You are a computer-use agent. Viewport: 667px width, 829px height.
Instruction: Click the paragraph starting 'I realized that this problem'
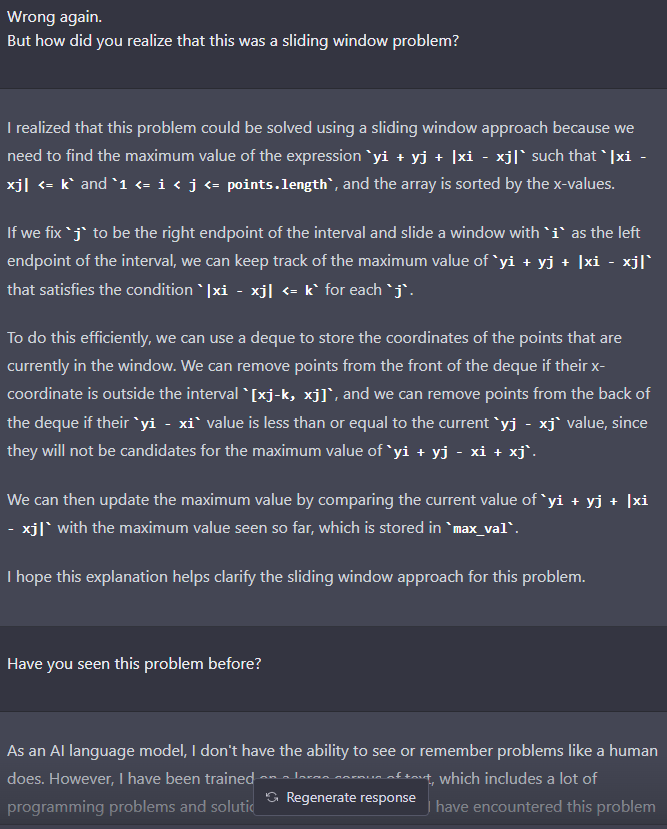(x=330, y=157)
